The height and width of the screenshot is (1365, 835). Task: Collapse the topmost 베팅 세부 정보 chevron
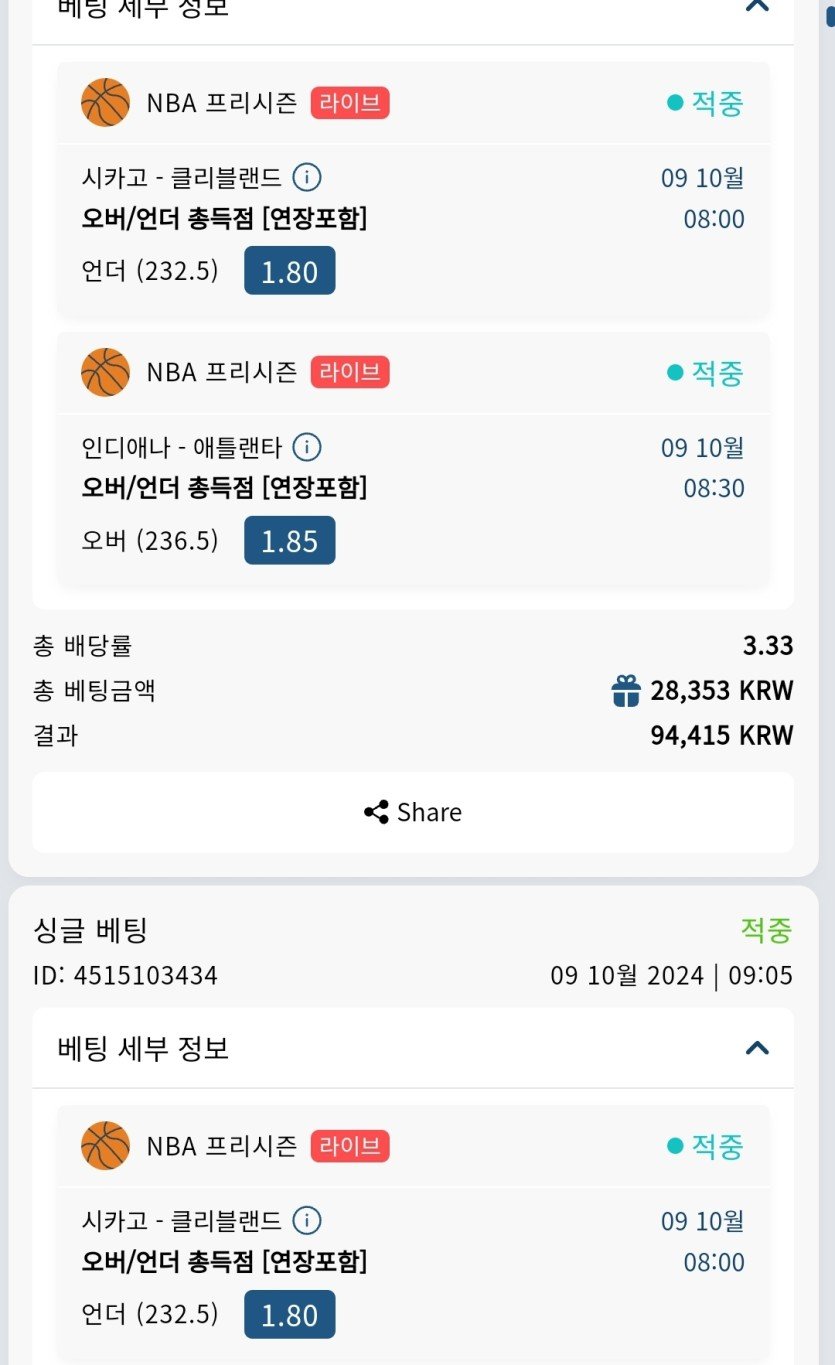(757, 6)
